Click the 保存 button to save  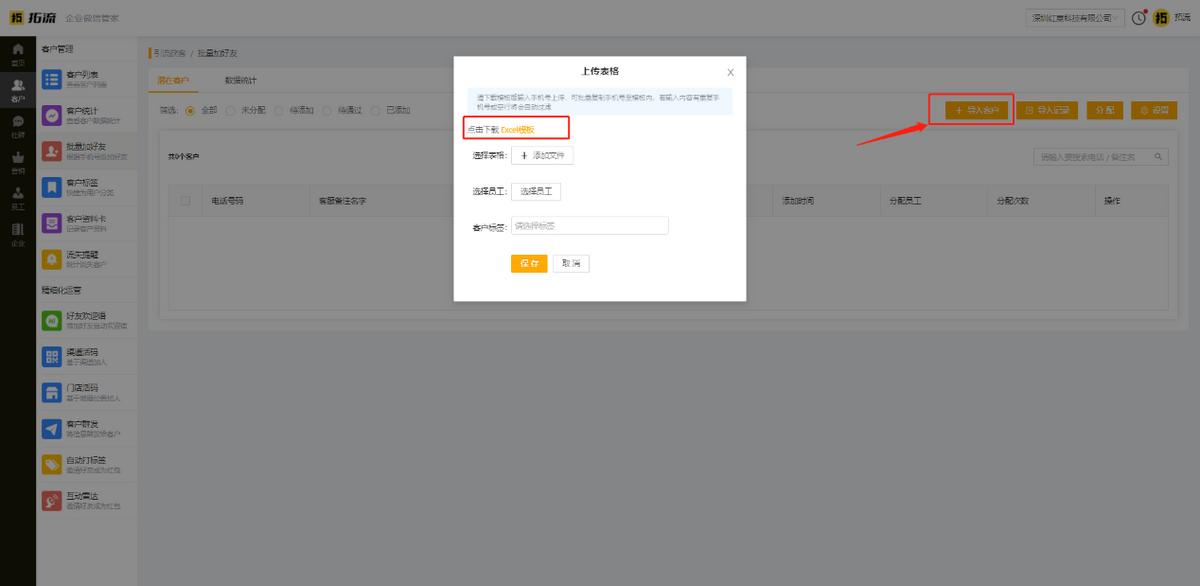click(529, 263)
